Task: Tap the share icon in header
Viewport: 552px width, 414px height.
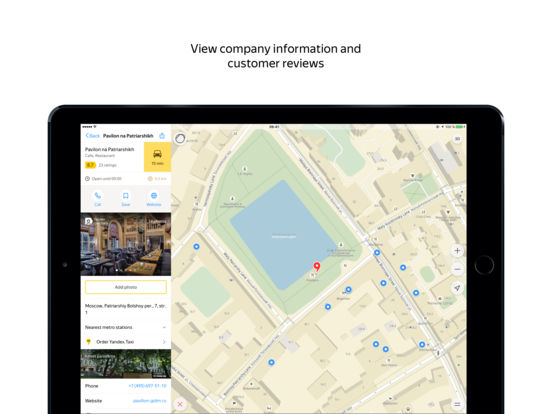Action: [162, 136]
